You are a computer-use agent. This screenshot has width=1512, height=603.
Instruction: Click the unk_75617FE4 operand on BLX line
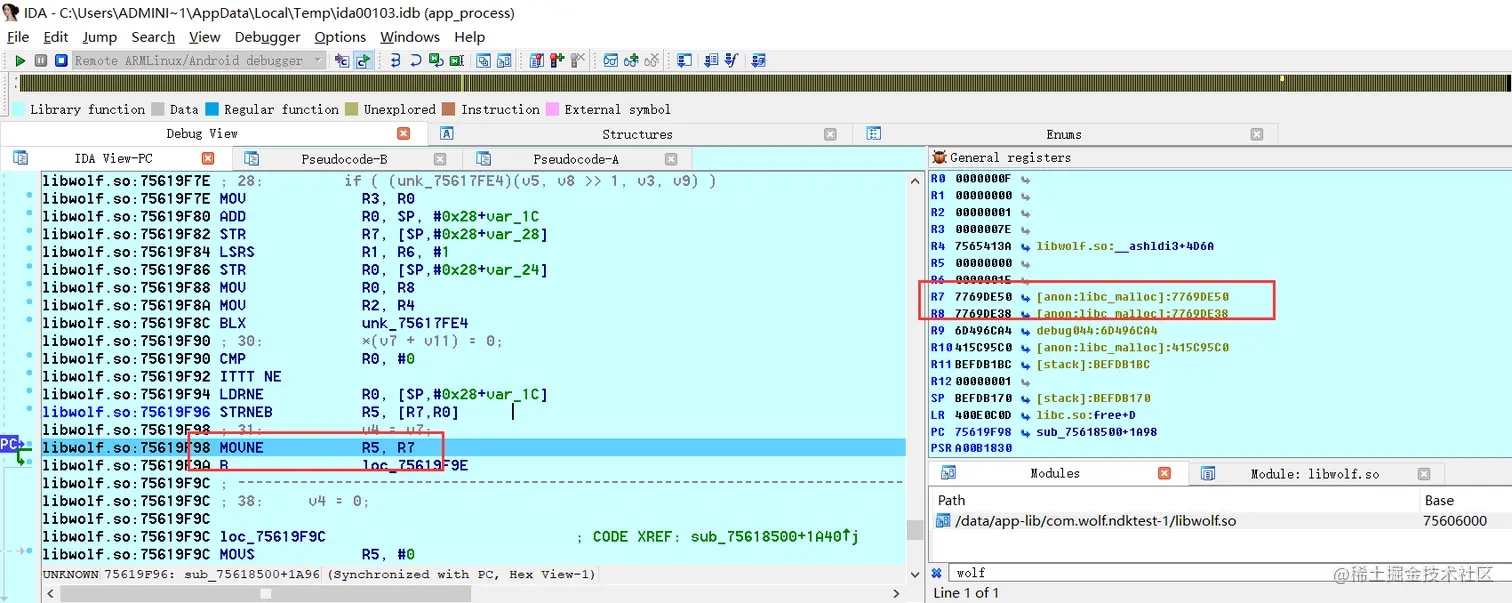pos(414,323)
